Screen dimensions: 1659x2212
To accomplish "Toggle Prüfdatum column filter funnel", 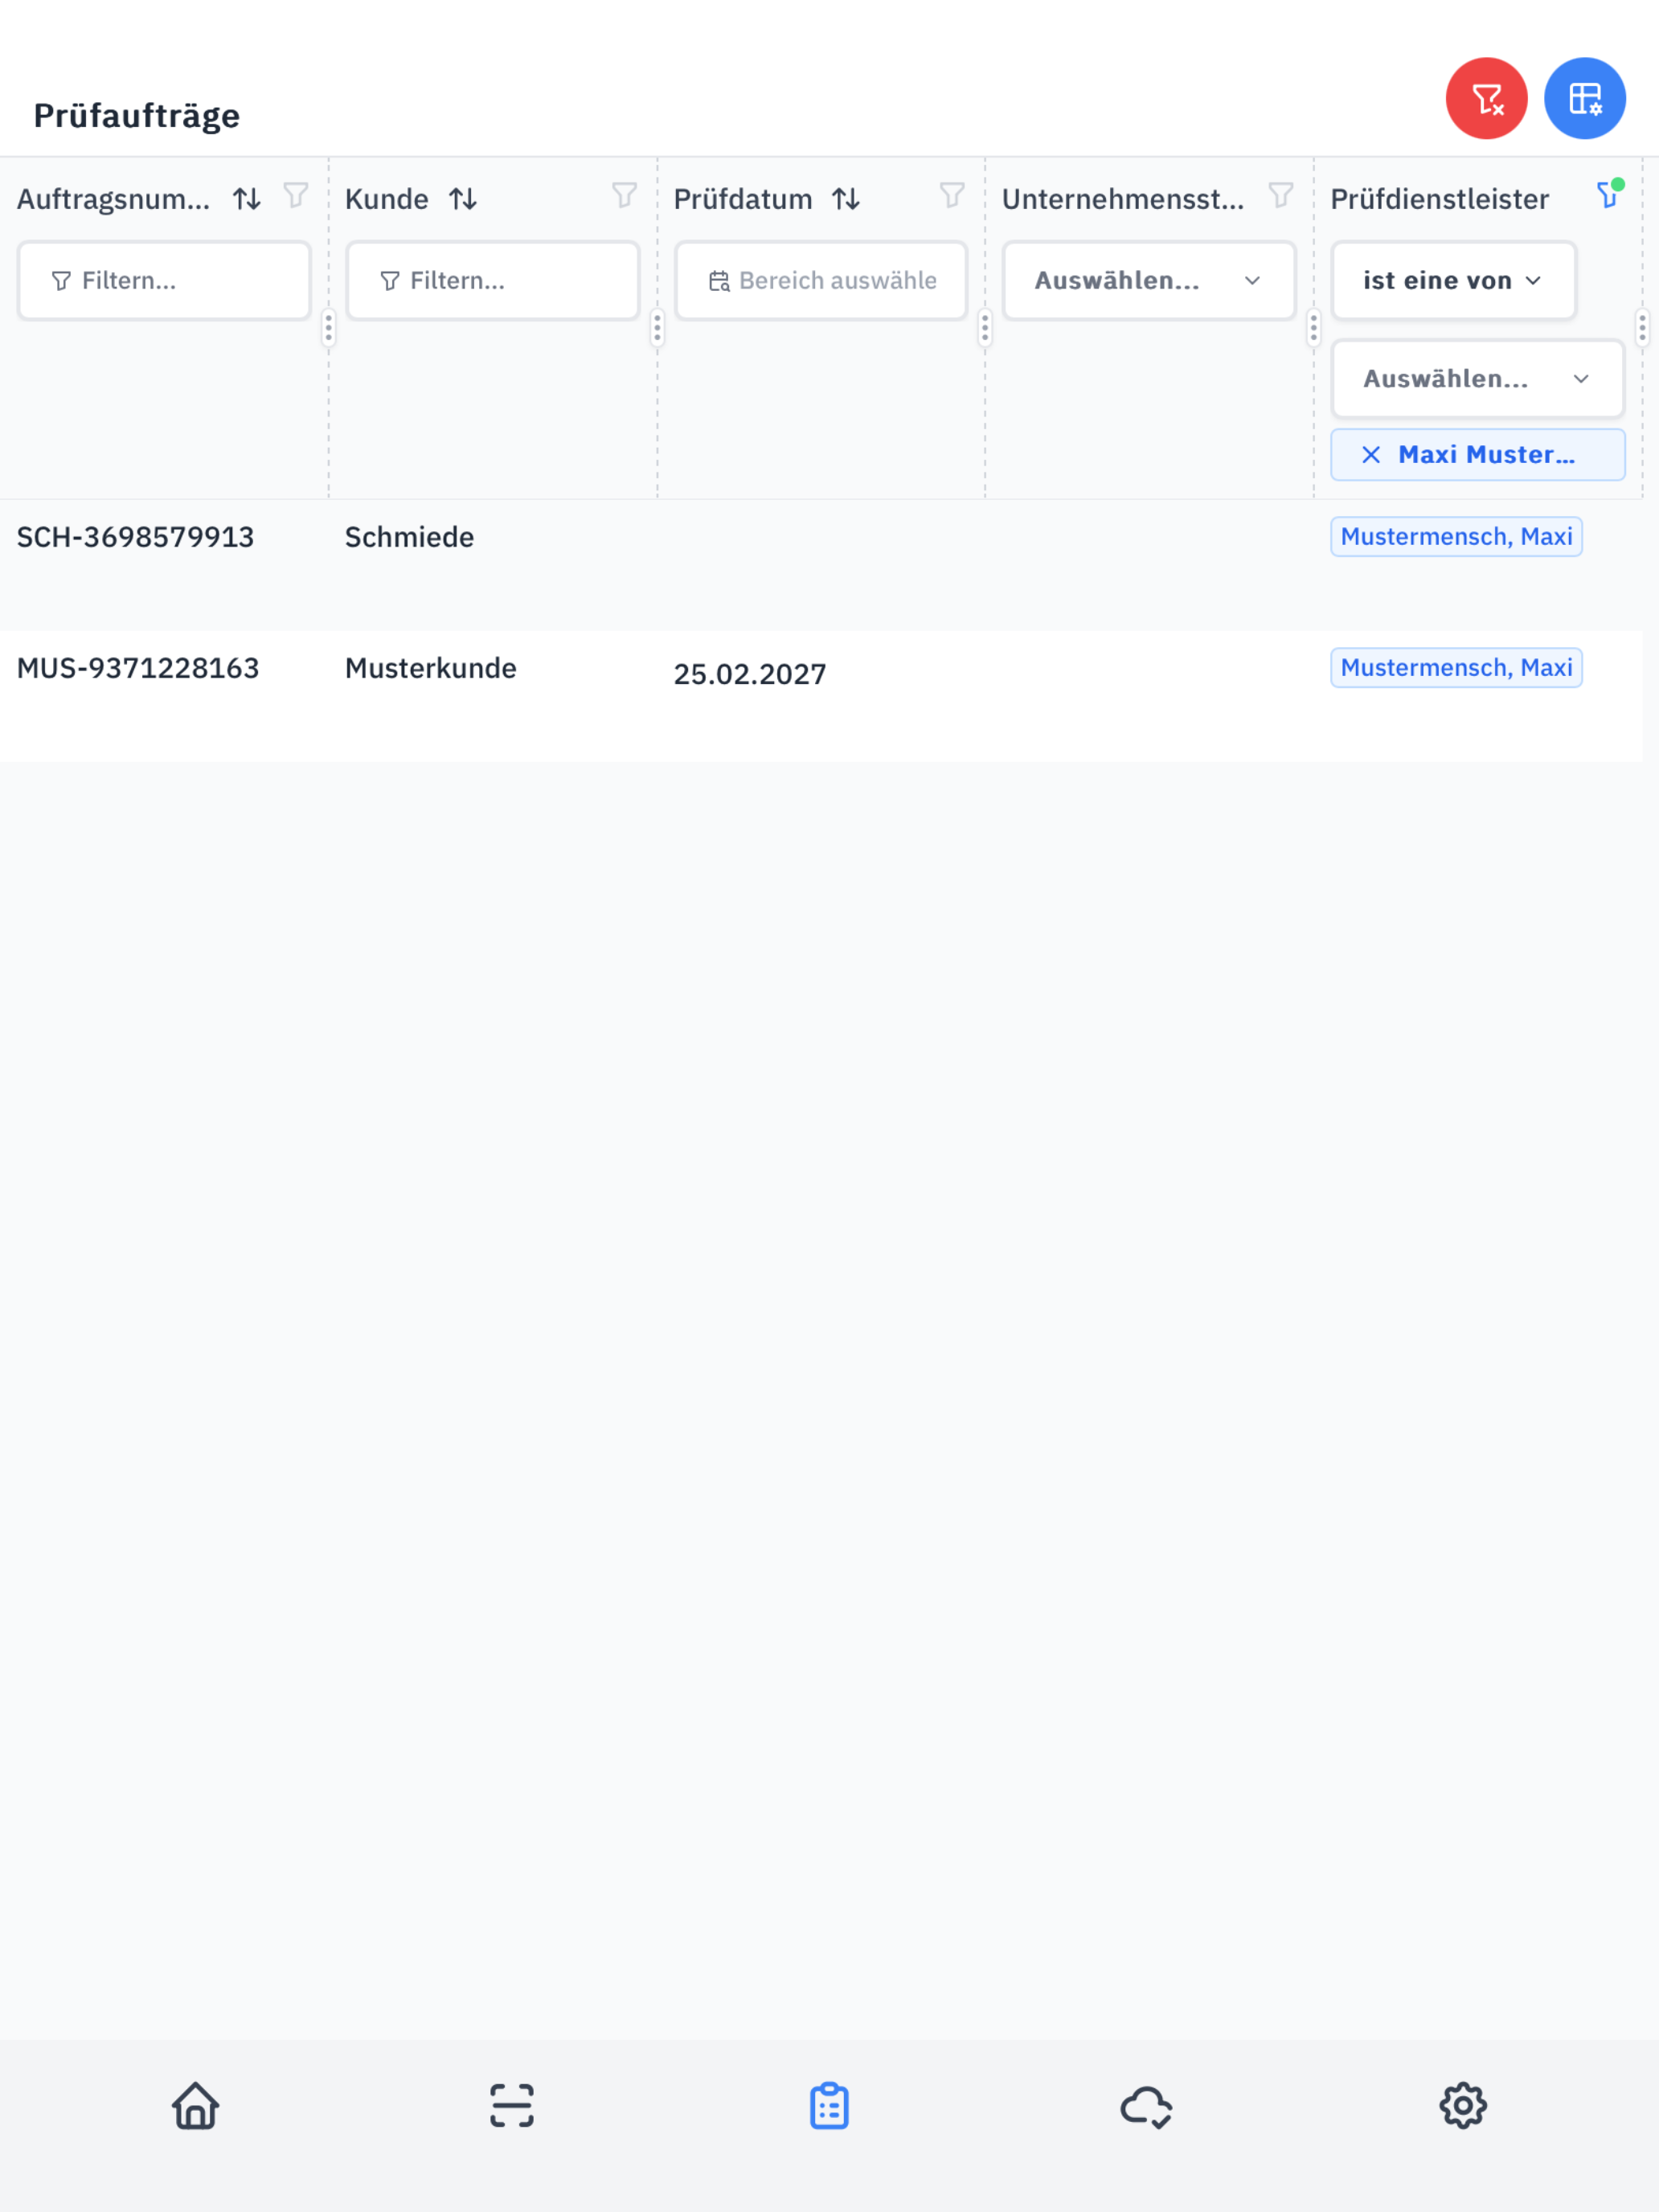I will [952, 195].
